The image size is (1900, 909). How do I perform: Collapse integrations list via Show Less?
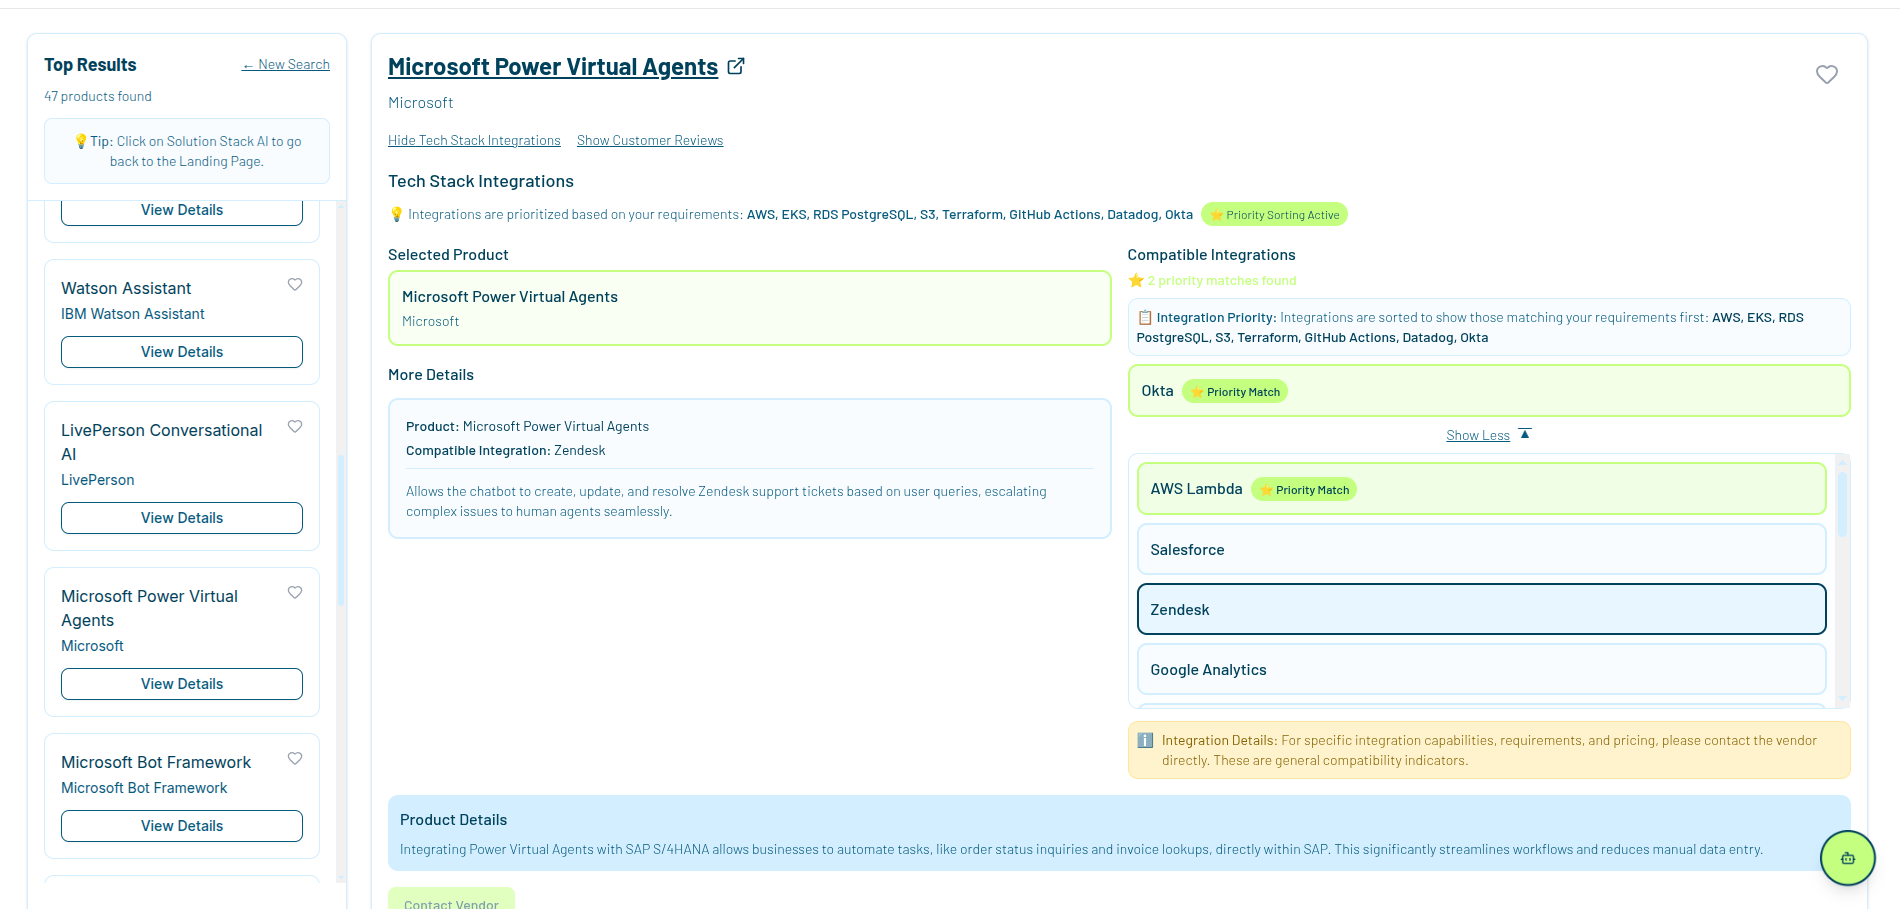point(1478,435)
